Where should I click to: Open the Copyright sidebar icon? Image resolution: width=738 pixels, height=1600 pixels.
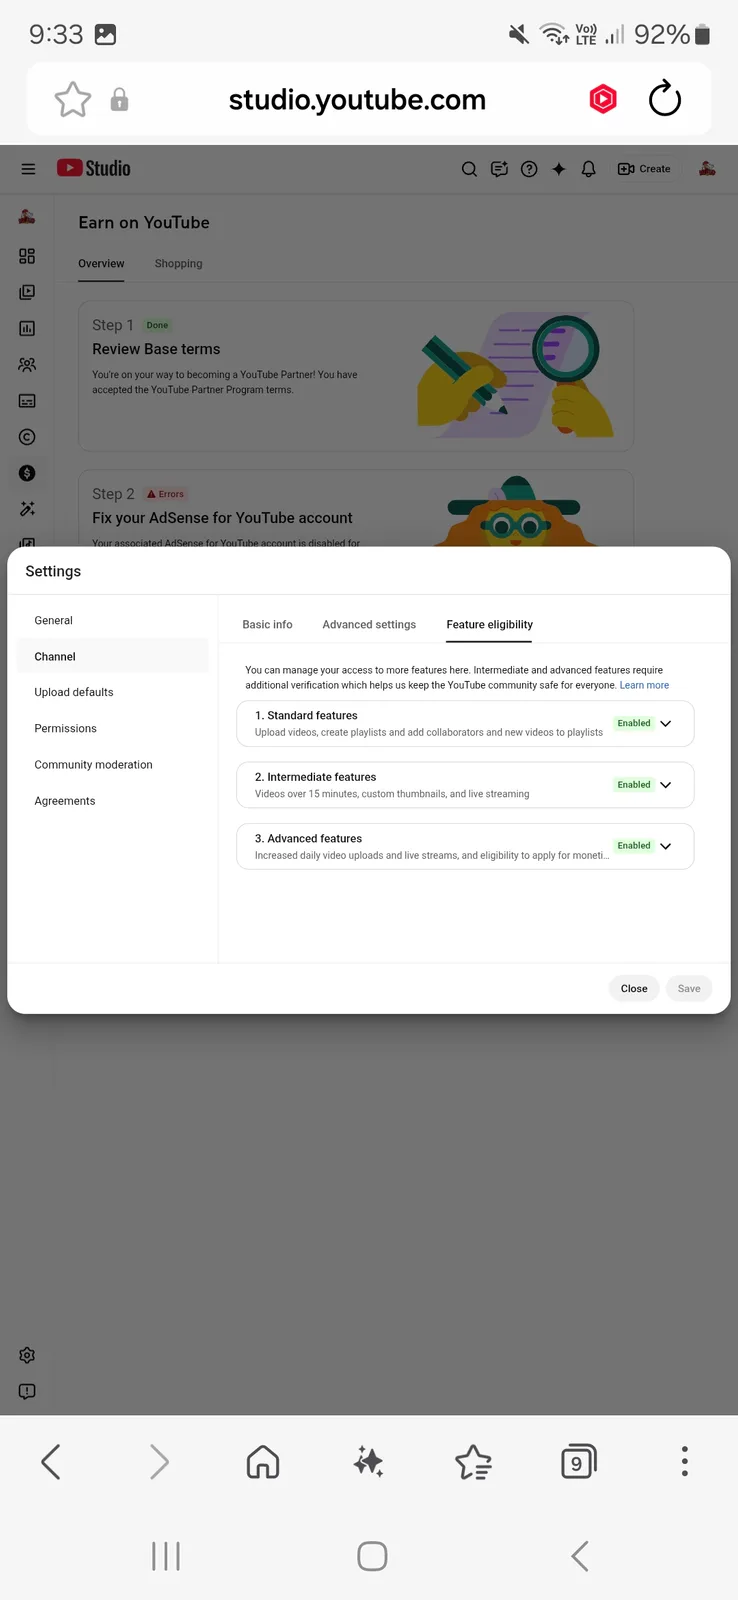[x=27, y=437]
